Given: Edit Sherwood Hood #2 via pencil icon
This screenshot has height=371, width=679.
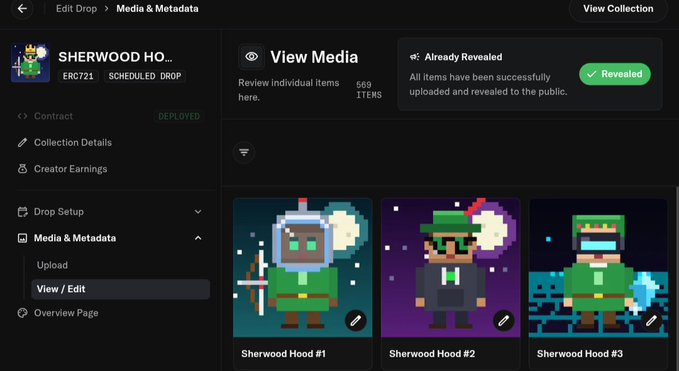Looking at the screenshot, I should coord(504,320).
